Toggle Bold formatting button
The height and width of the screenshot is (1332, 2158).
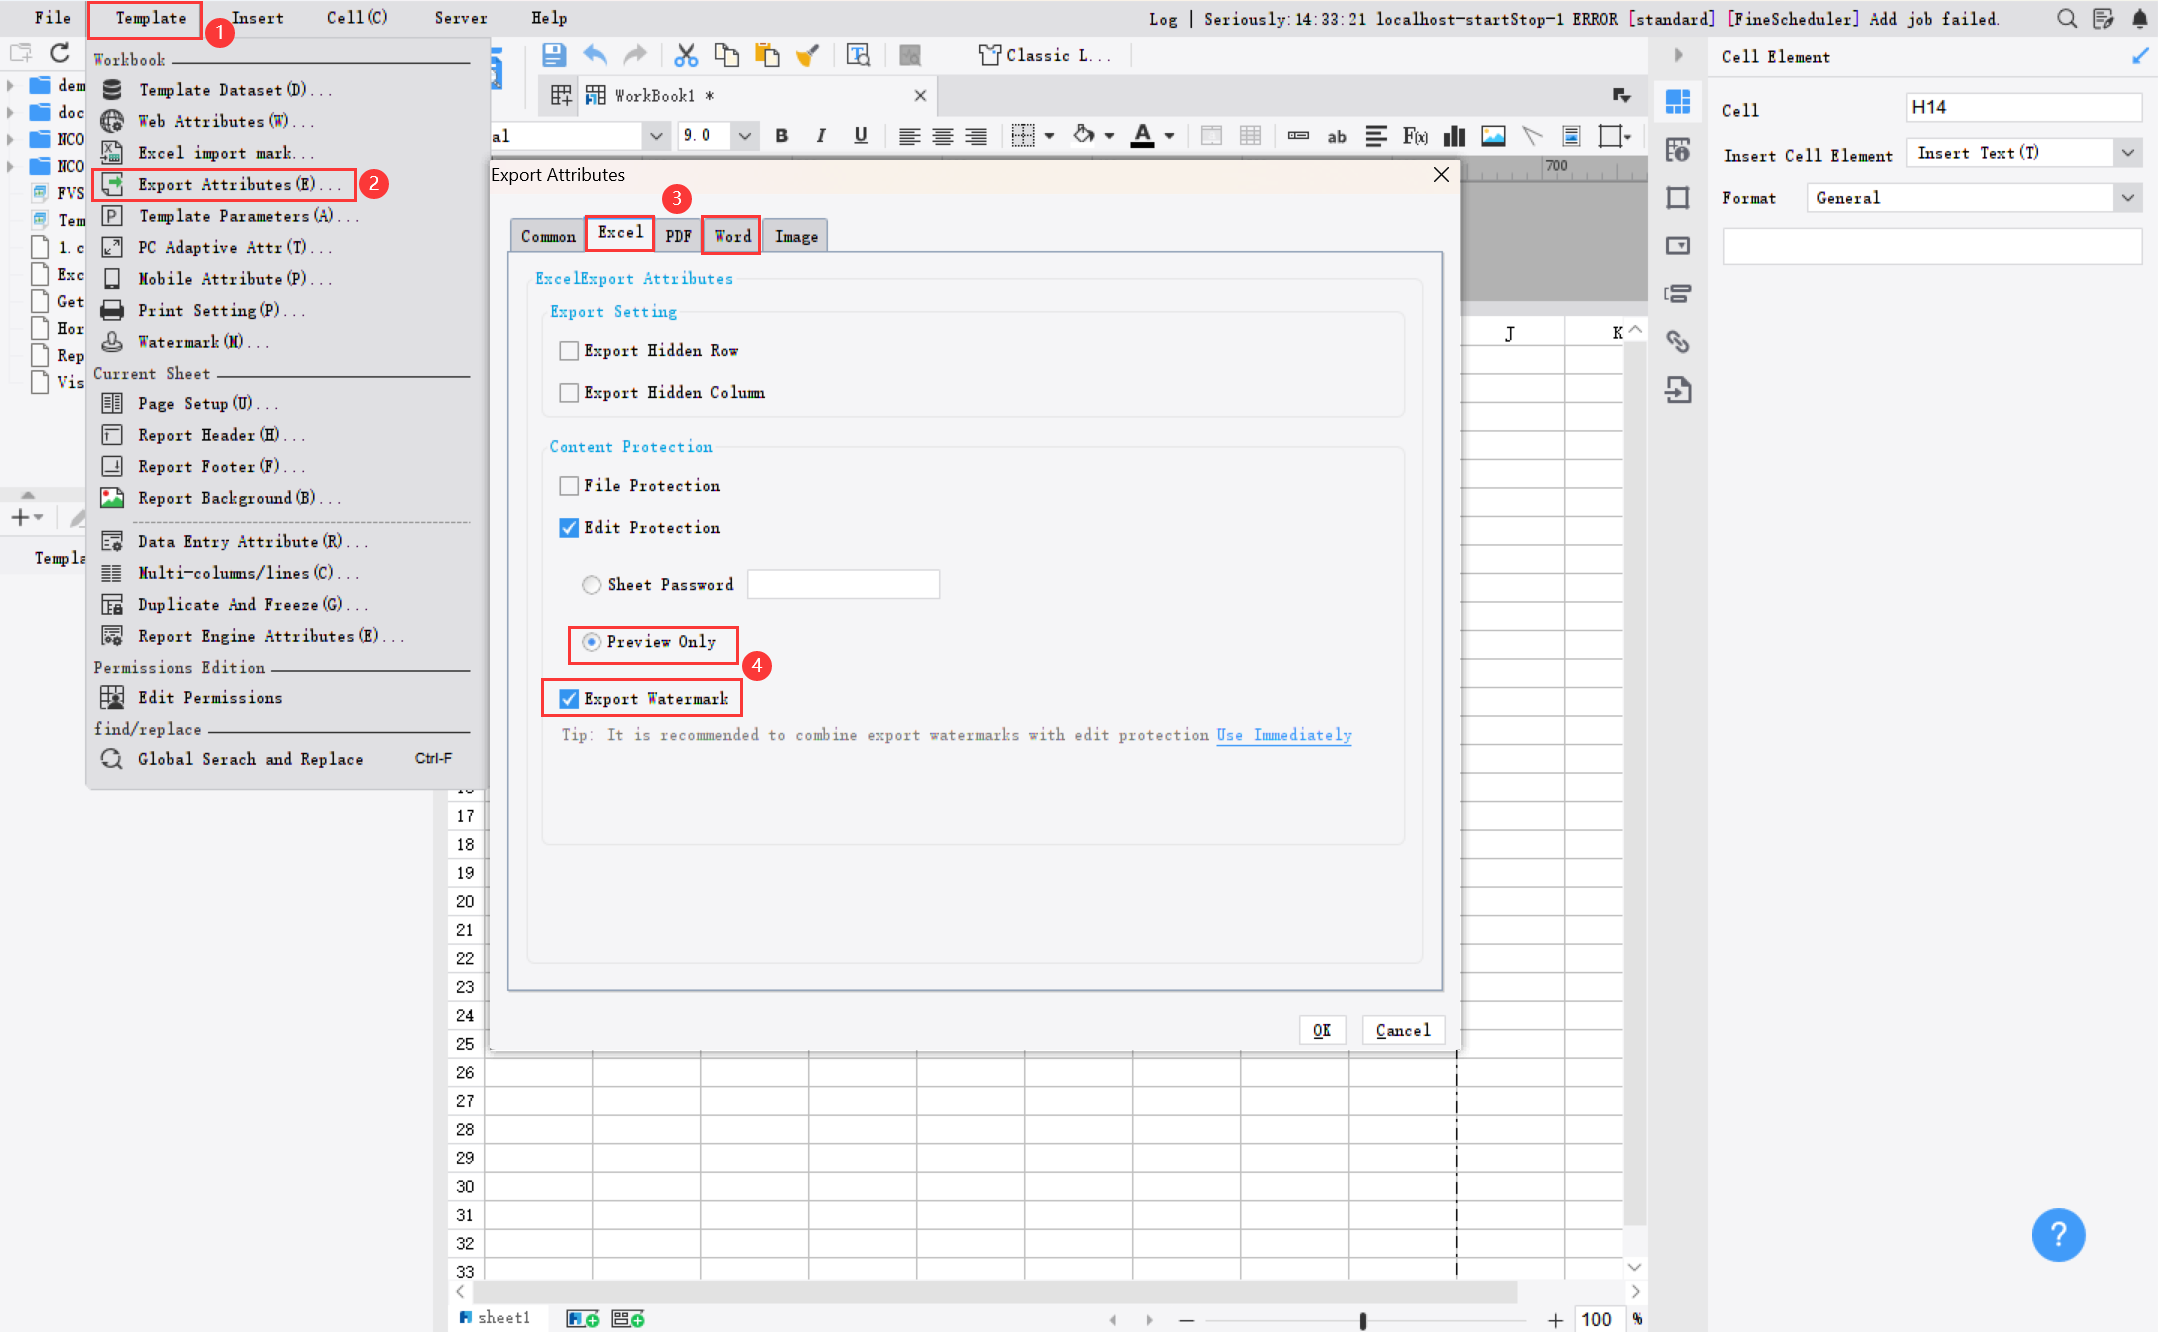[782, 136]
